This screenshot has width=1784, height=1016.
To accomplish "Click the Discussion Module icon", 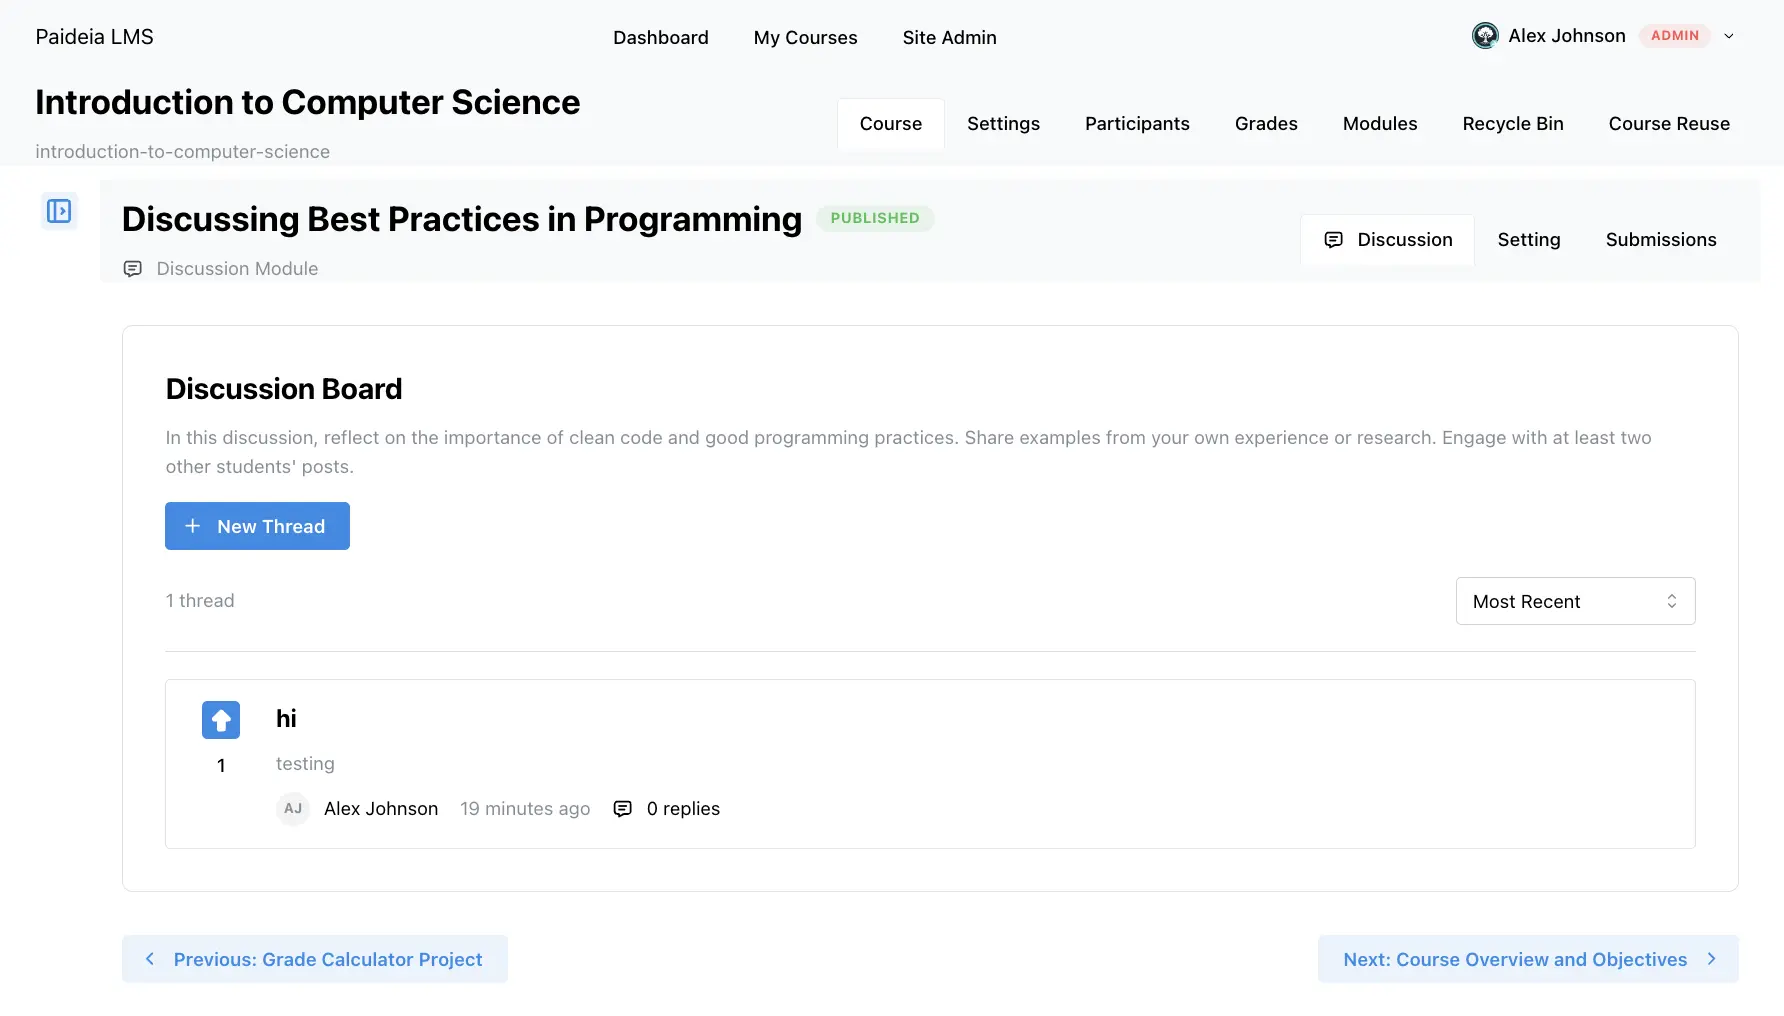I will point(132,269).
